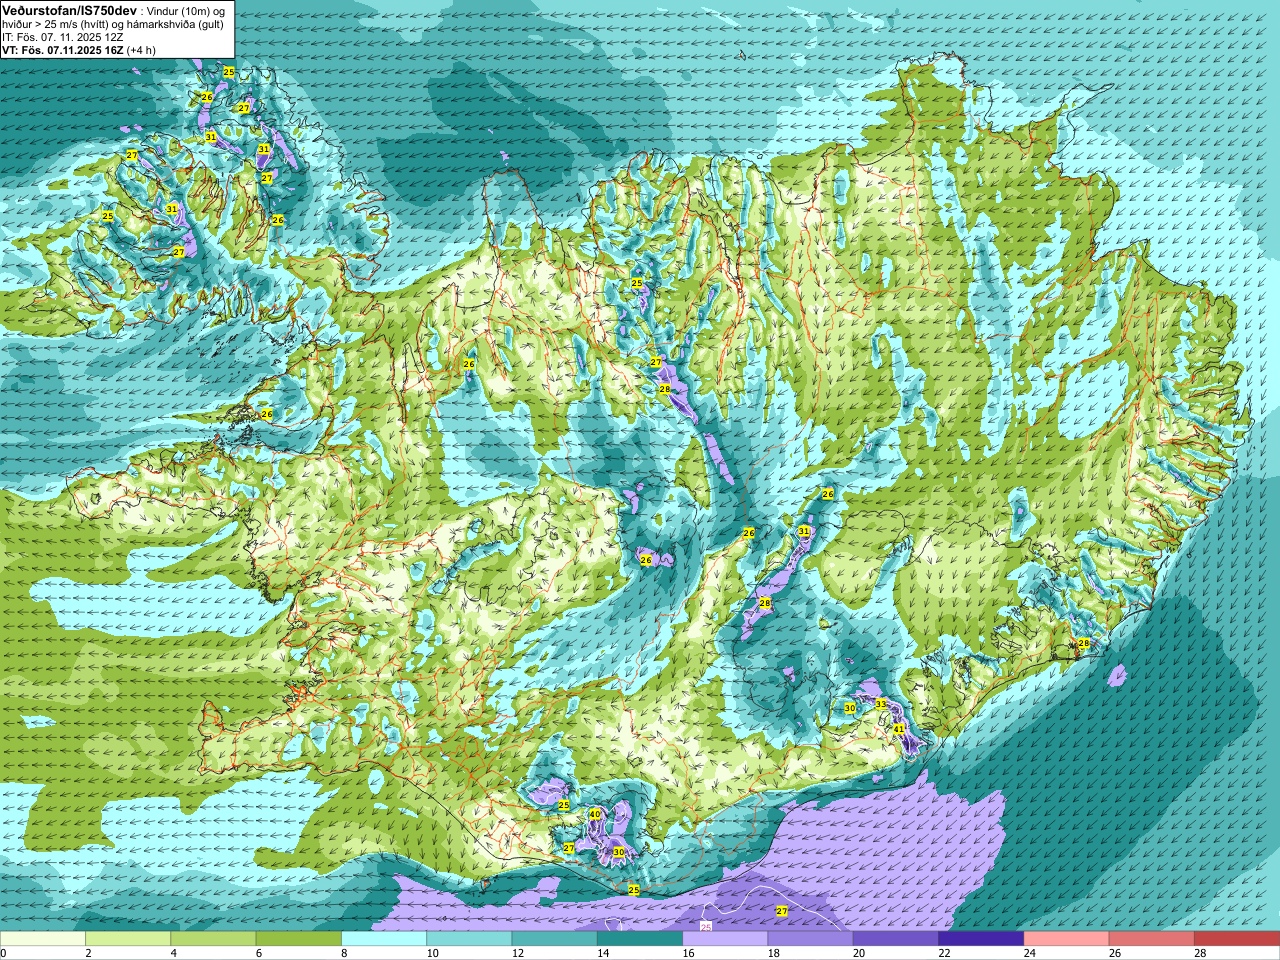Click the 16–18 m/s light purple legend swatch
The height and width of the screenshot is (960, 1280).
click(x=725, y=939)
